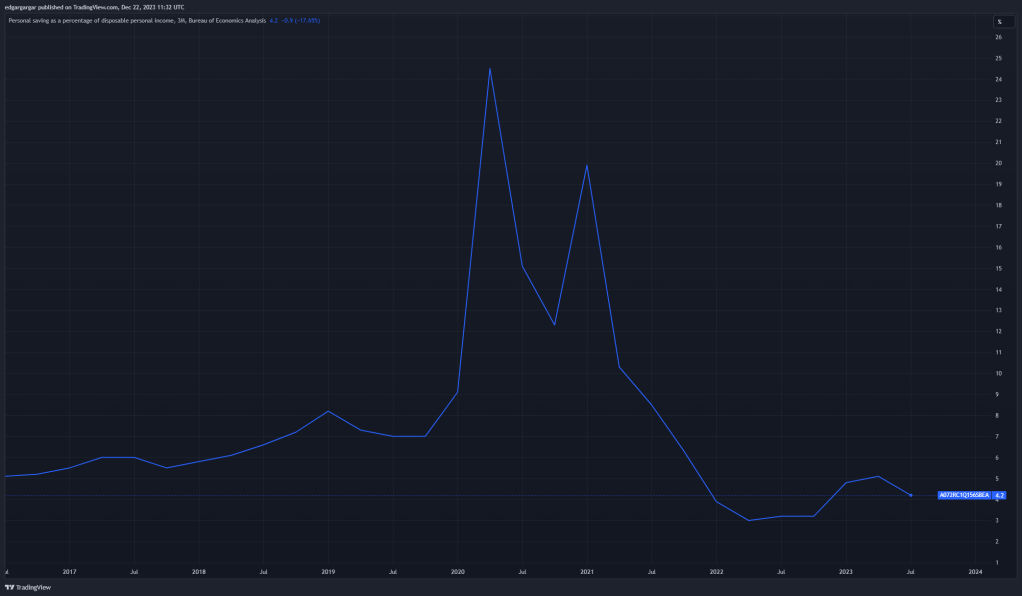Click the 2022 label on the time axis
This screenshot has height=596, width=1022.
(716, 572)
